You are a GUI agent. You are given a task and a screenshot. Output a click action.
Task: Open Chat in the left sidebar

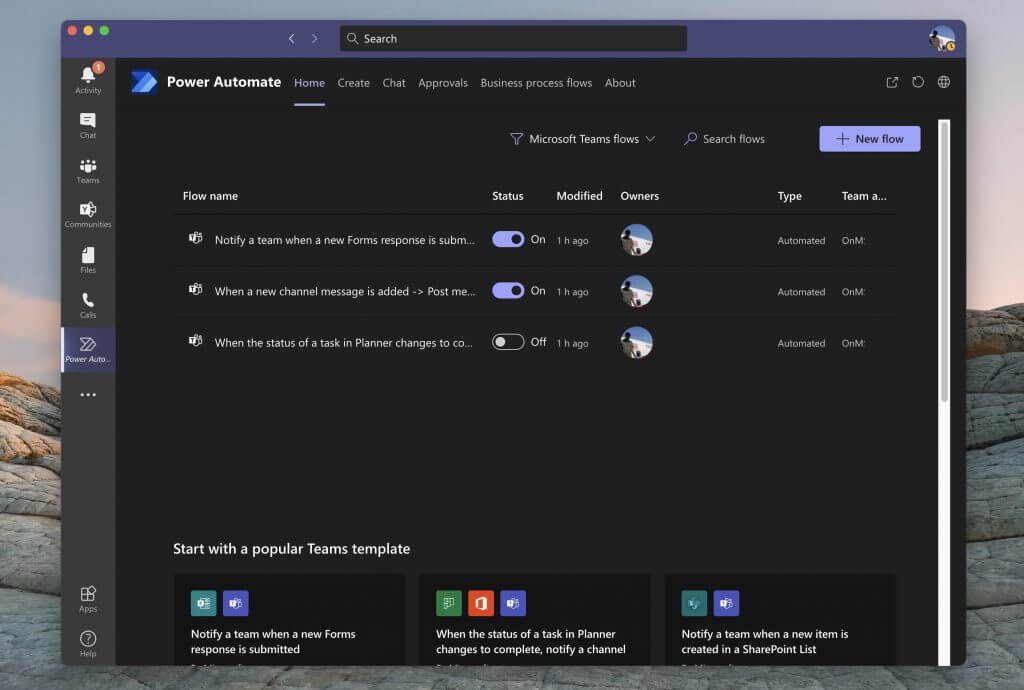pos(88,125)
